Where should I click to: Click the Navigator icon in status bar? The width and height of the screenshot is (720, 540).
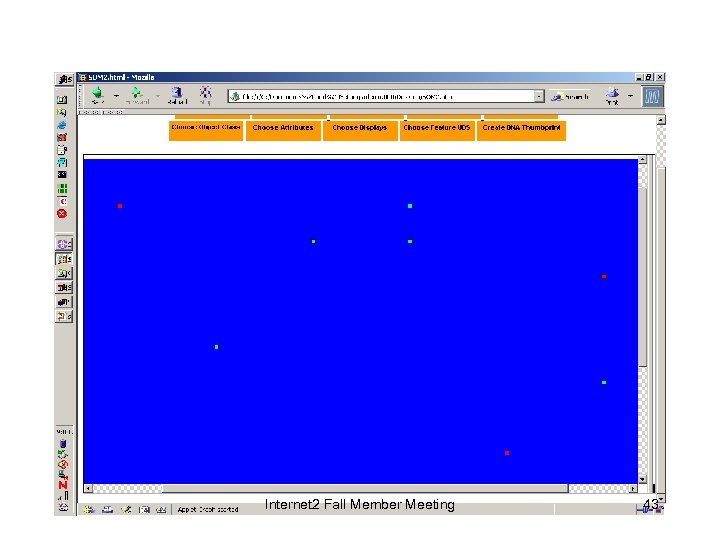click(x=89, y=509)
